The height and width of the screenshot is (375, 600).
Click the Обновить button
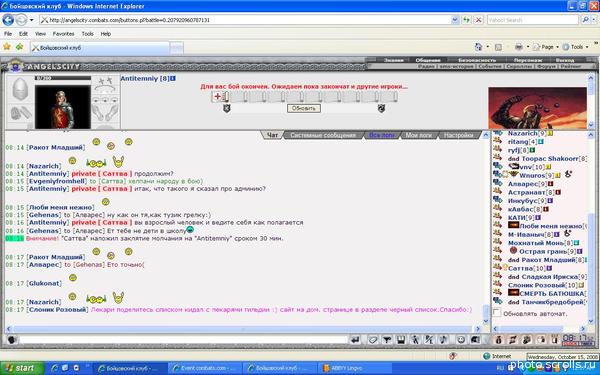tap(304, 108)
